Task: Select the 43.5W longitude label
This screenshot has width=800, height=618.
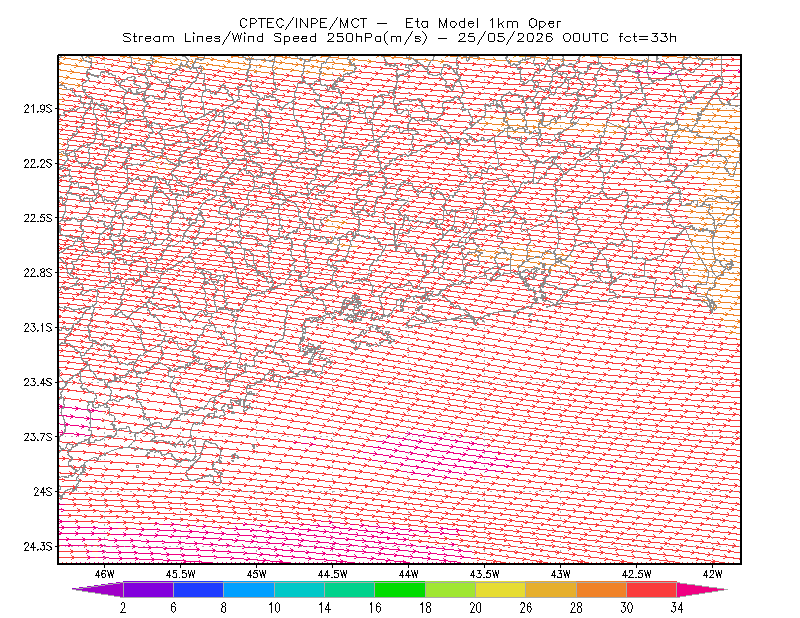Action: [x=485, y=574]
